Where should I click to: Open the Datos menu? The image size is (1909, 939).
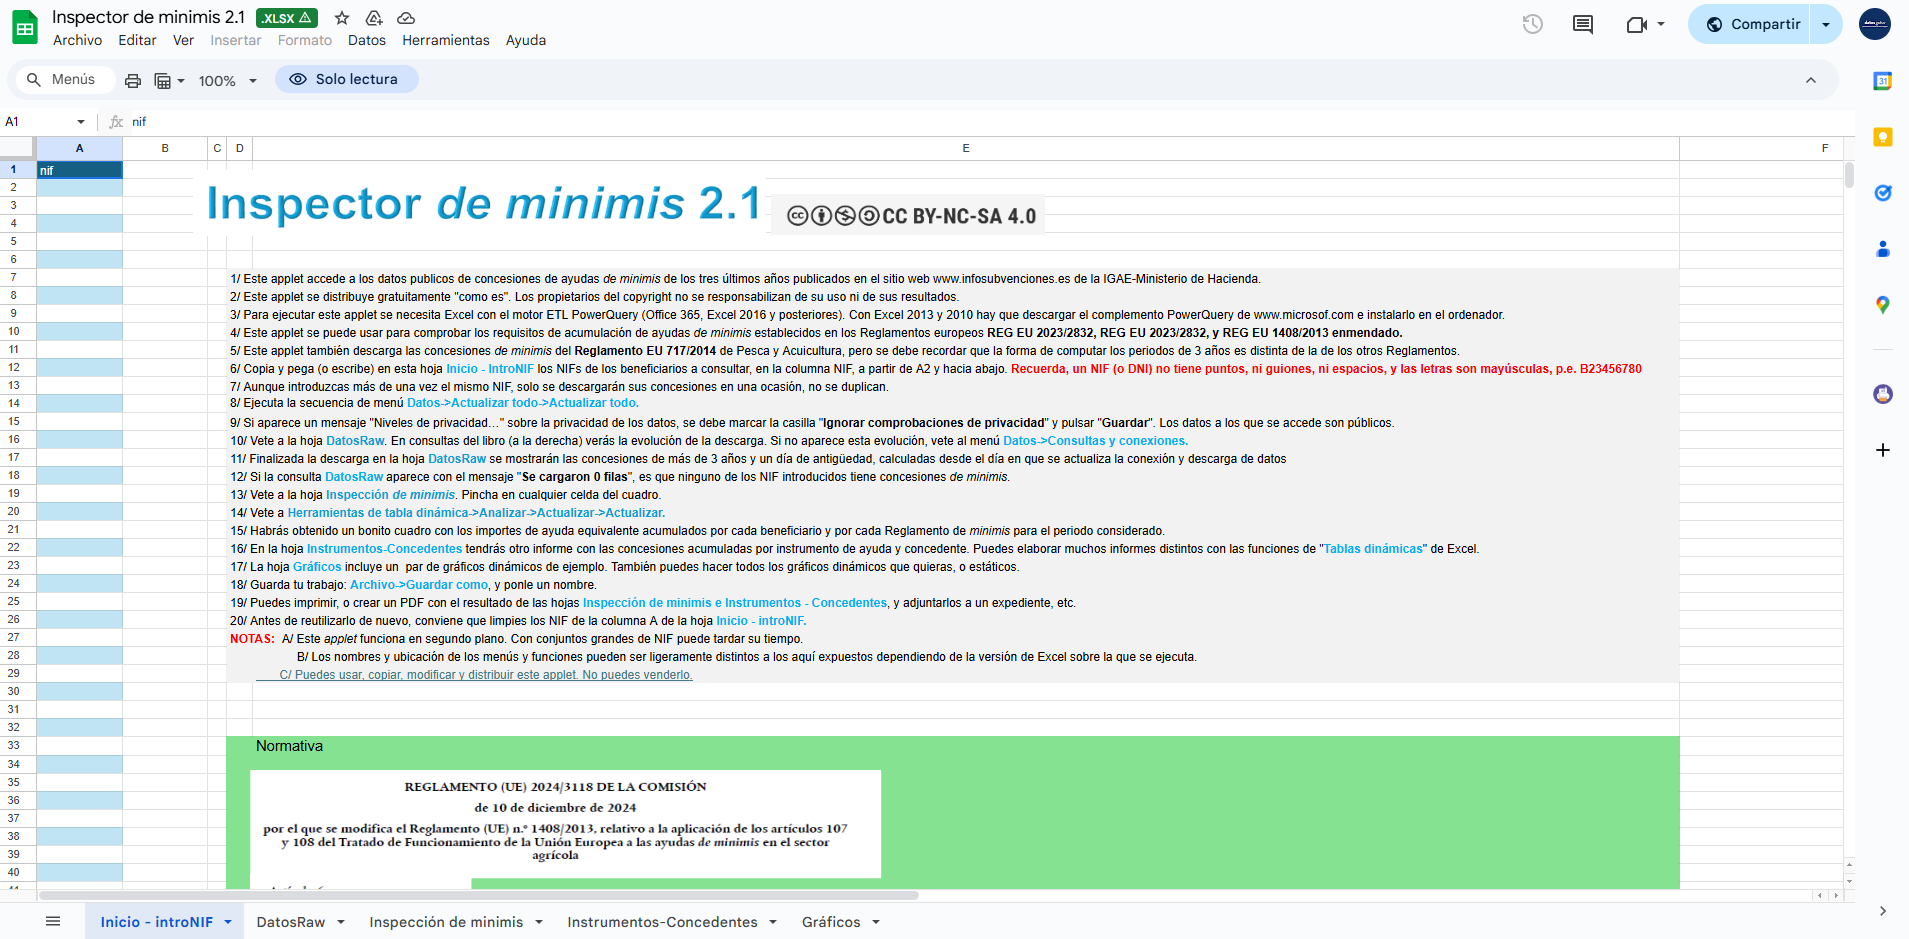(366, 40)
